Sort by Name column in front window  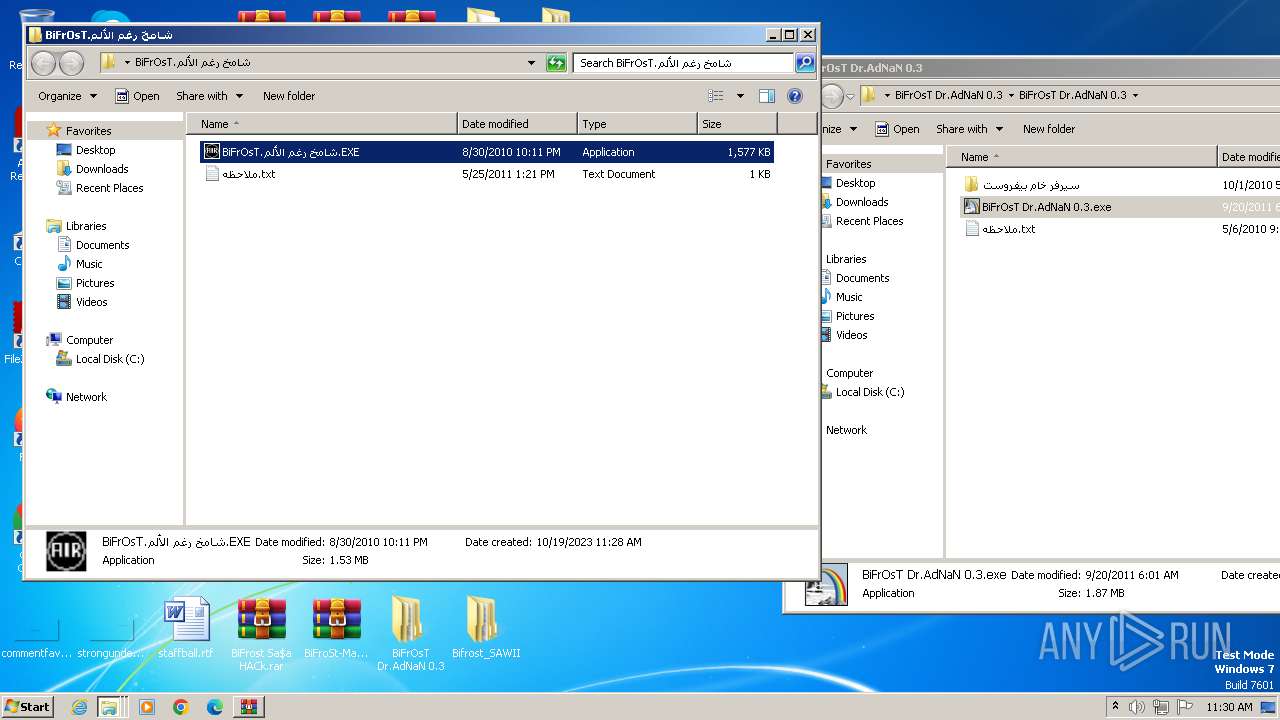322,124
